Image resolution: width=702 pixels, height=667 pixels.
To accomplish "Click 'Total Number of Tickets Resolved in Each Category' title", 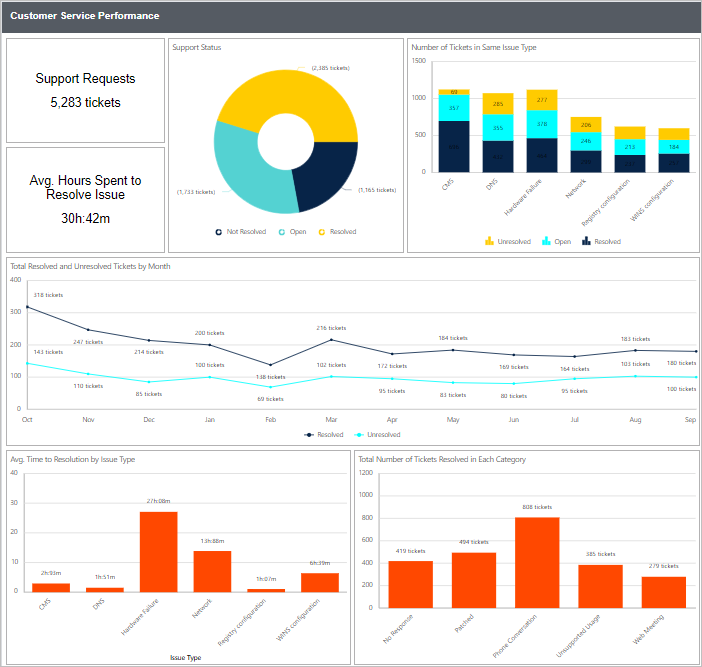I will pos(442,459).
